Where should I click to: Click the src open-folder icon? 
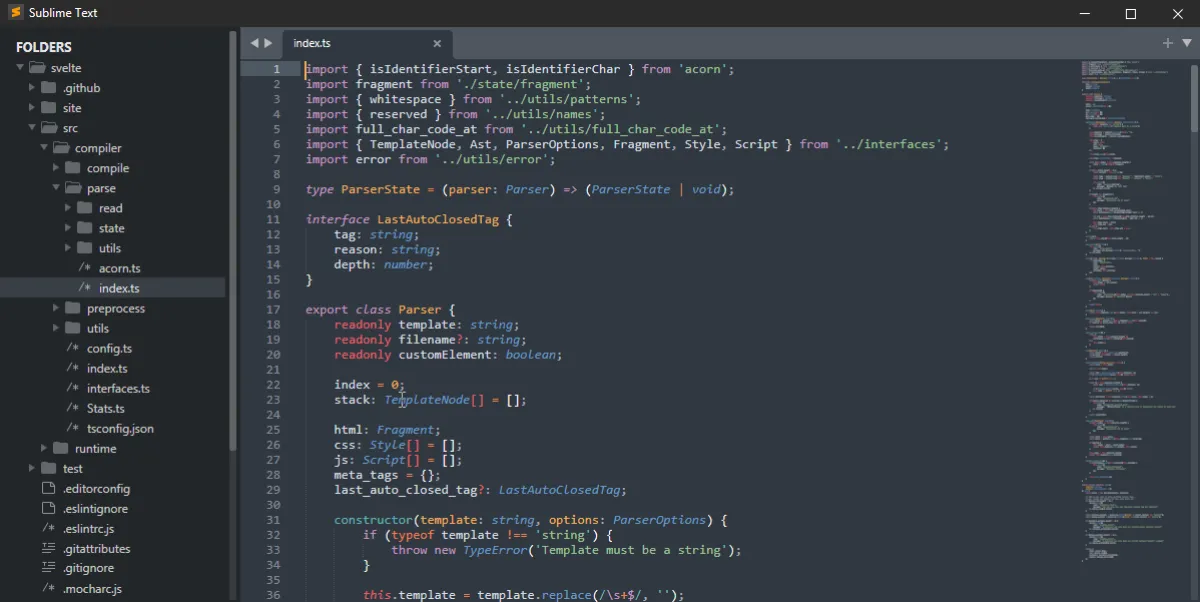[49, 128]
